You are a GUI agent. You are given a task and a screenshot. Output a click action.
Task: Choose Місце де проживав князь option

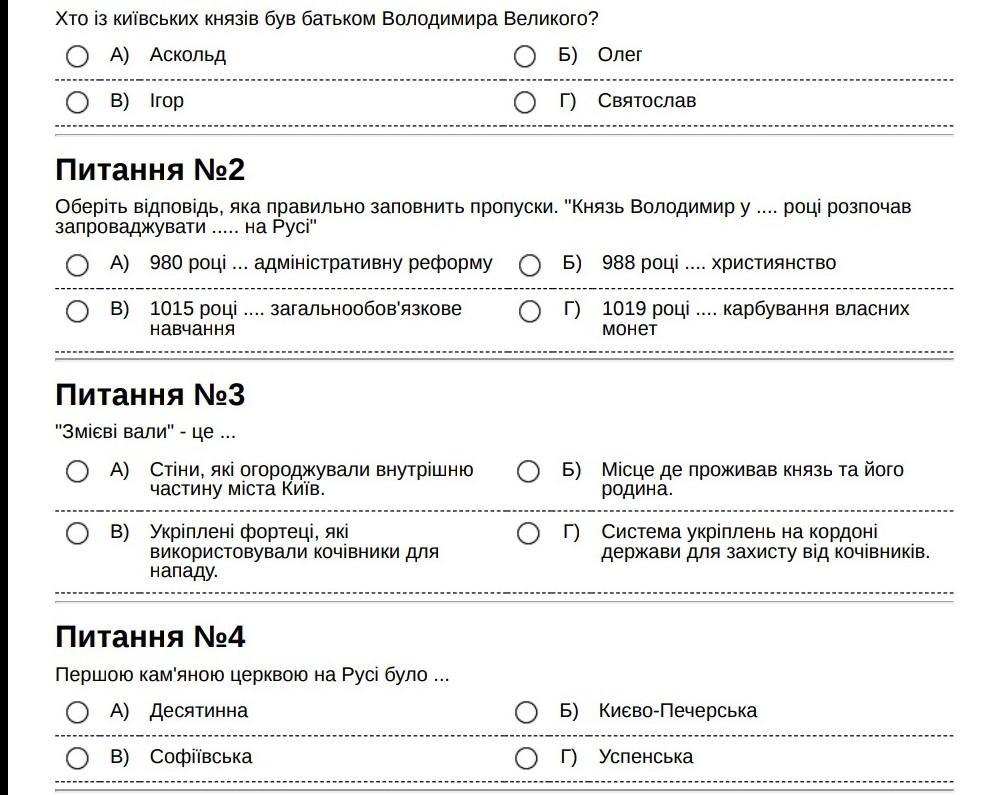[x=529, y=472]
